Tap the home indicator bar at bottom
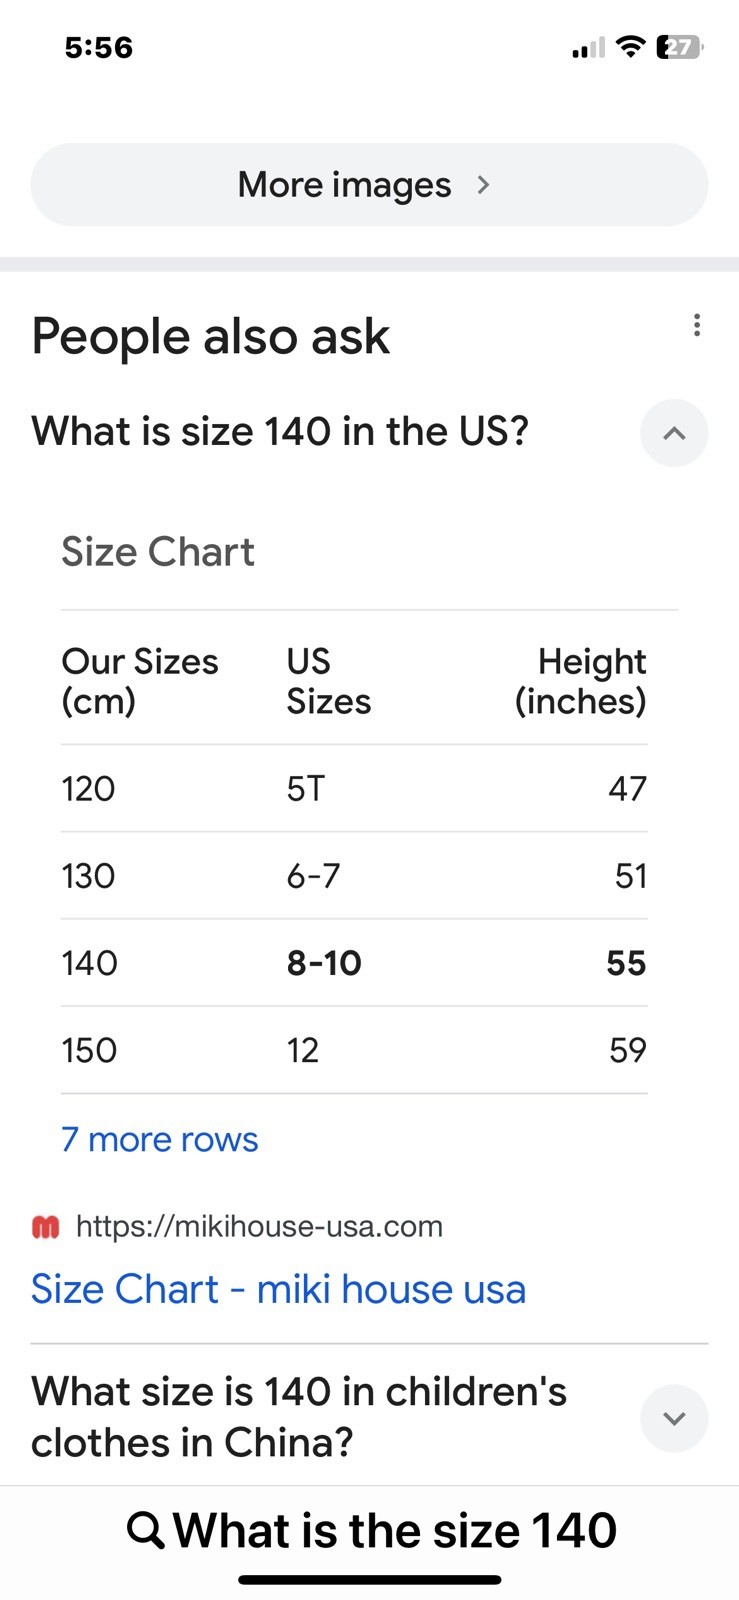The image size is (739, 1600). tap(369, 1580)
